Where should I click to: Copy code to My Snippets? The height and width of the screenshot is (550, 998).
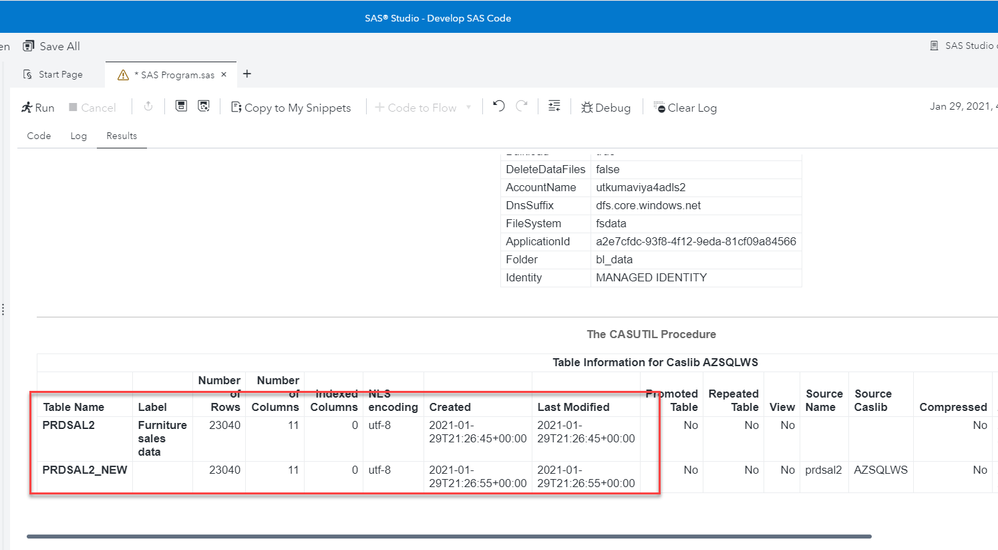point(291,107)
